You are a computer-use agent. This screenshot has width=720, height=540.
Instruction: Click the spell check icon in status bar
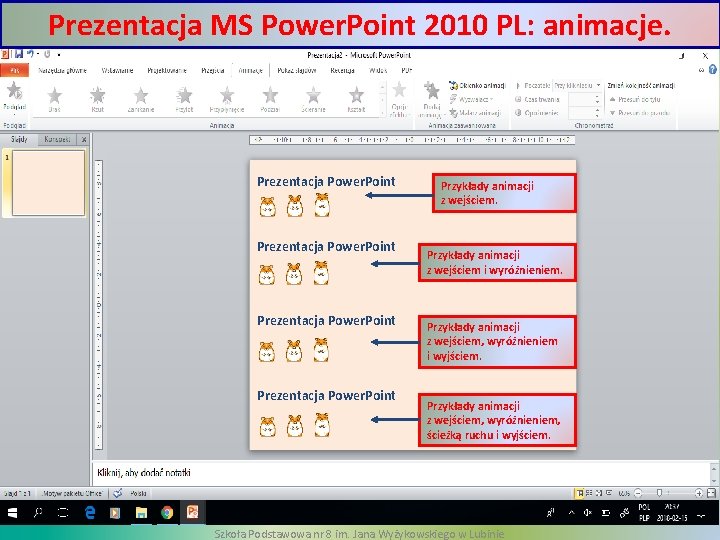(118, 493)
